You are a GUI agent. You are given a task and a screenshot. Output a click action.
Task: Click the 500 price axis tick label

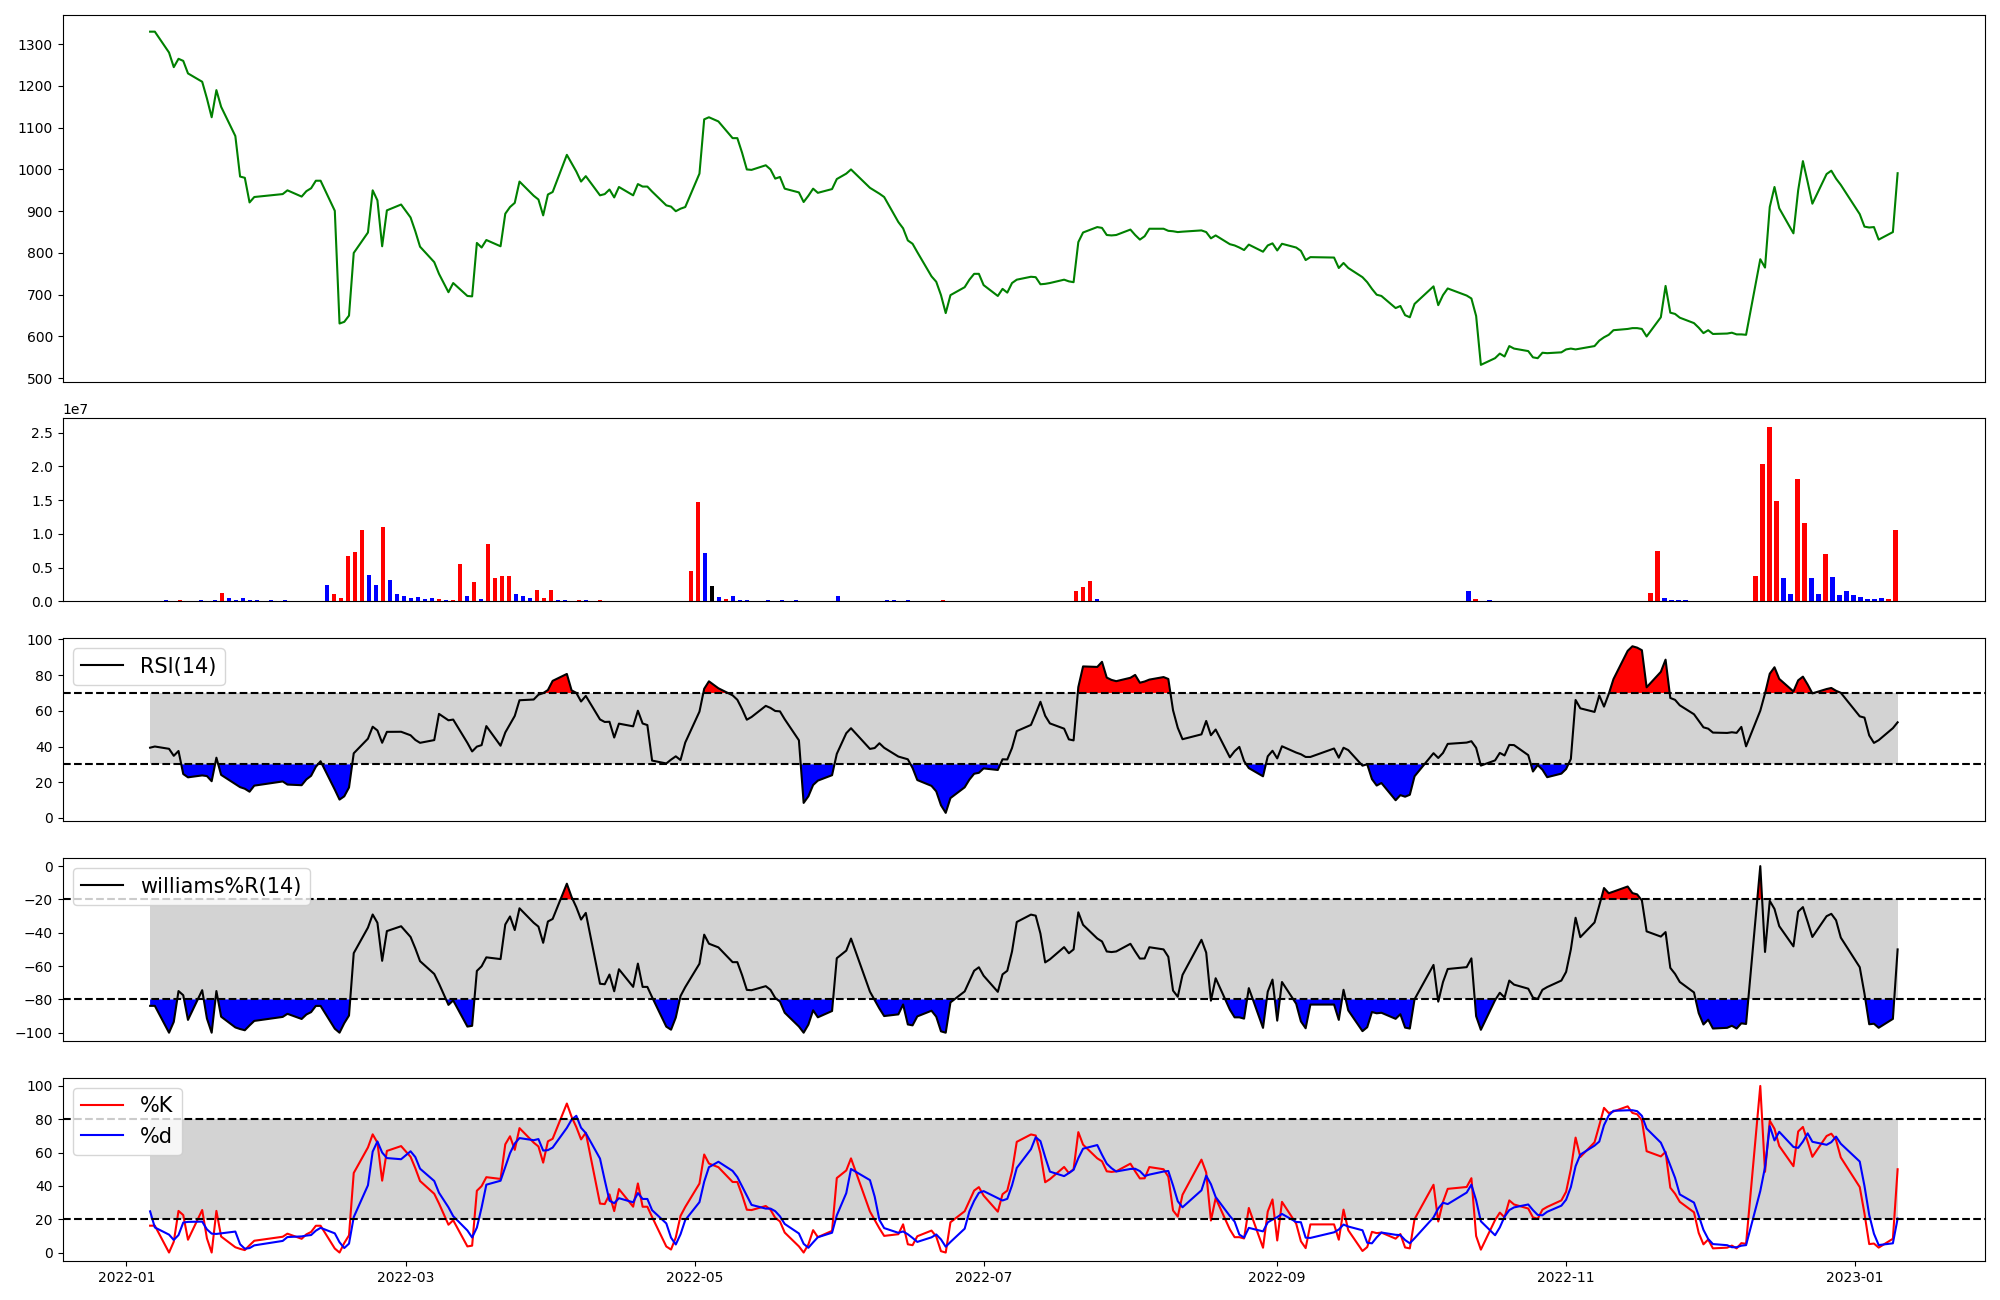(40, 379)
